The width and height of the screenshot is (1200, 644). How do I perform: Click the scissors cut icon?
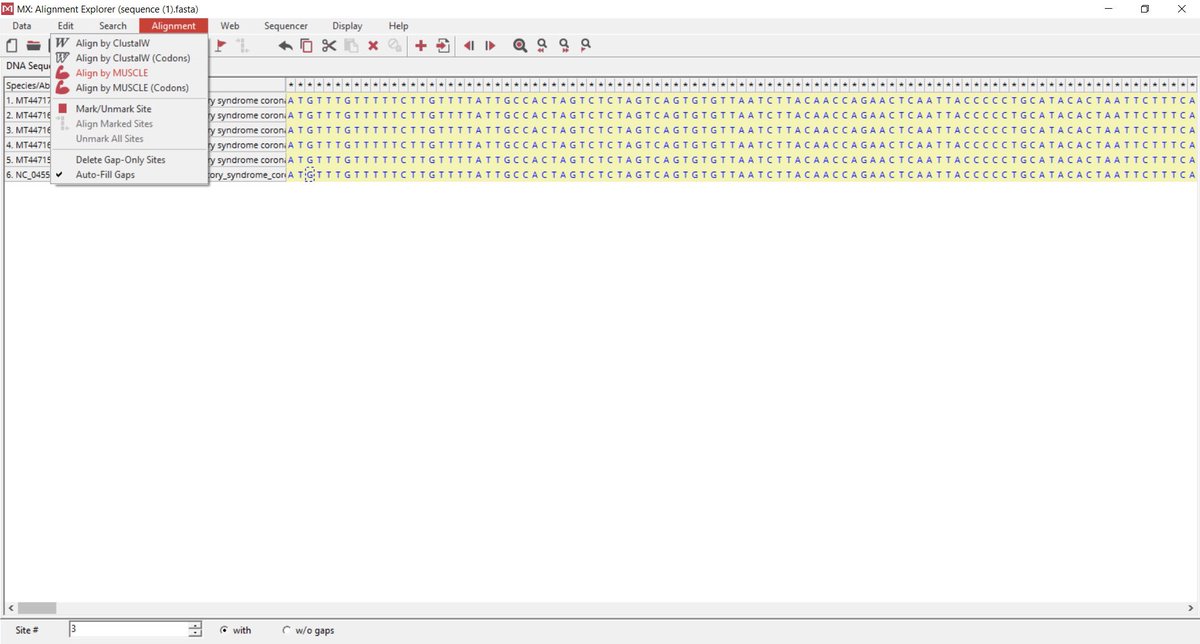[329, 45]
